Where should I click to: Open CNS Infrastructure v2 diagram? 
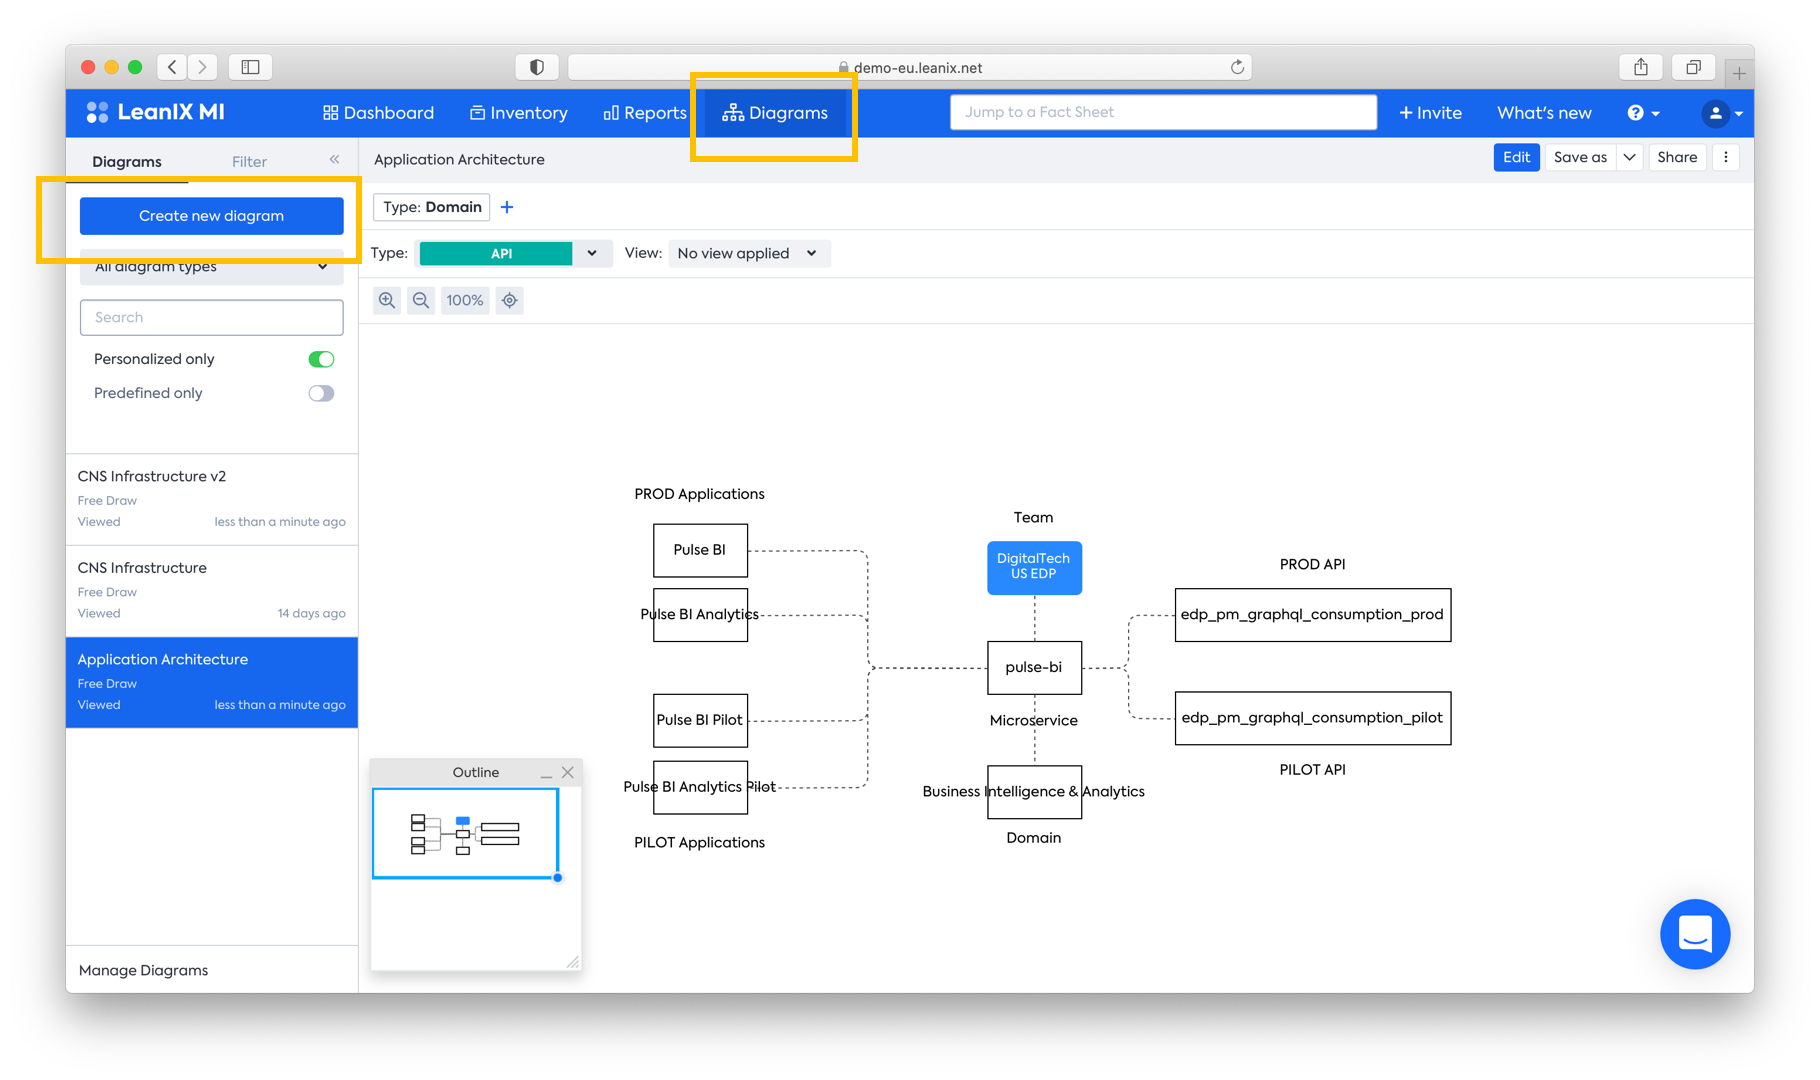click(211, 499)
